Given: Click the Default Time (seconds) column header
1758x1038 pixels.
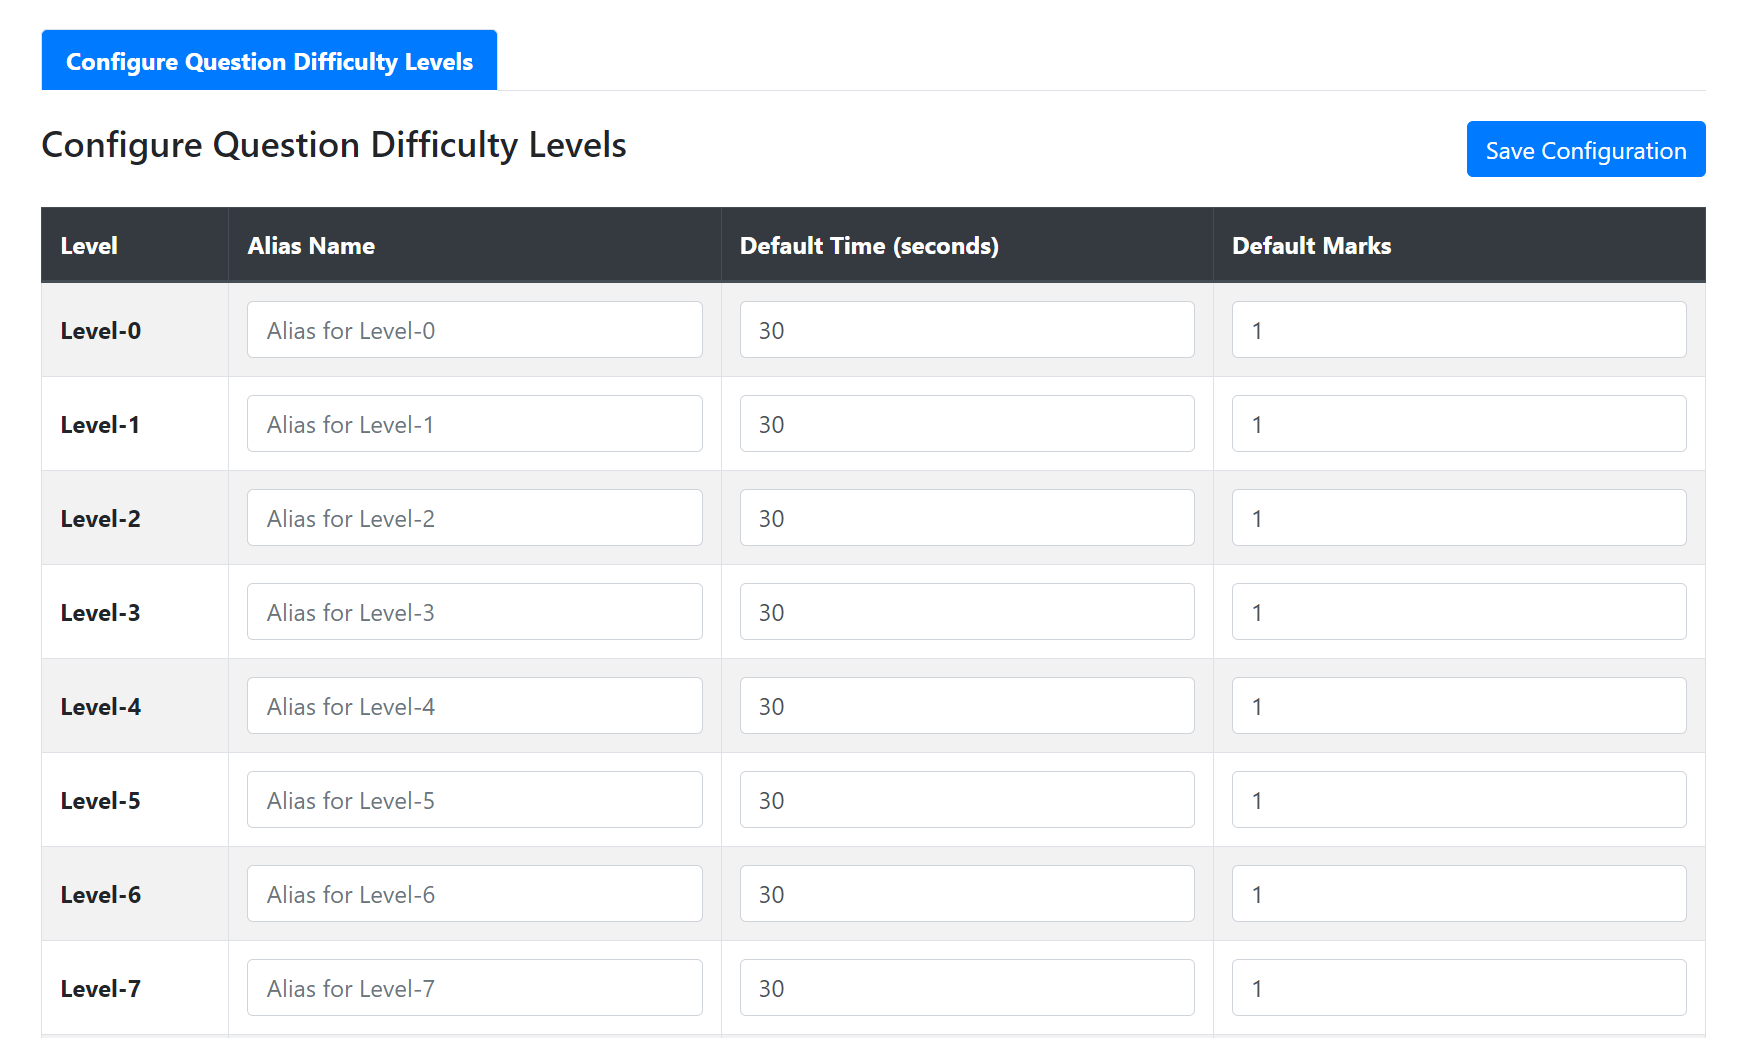Looking at the screenshot, I should (x=869, y=246).
